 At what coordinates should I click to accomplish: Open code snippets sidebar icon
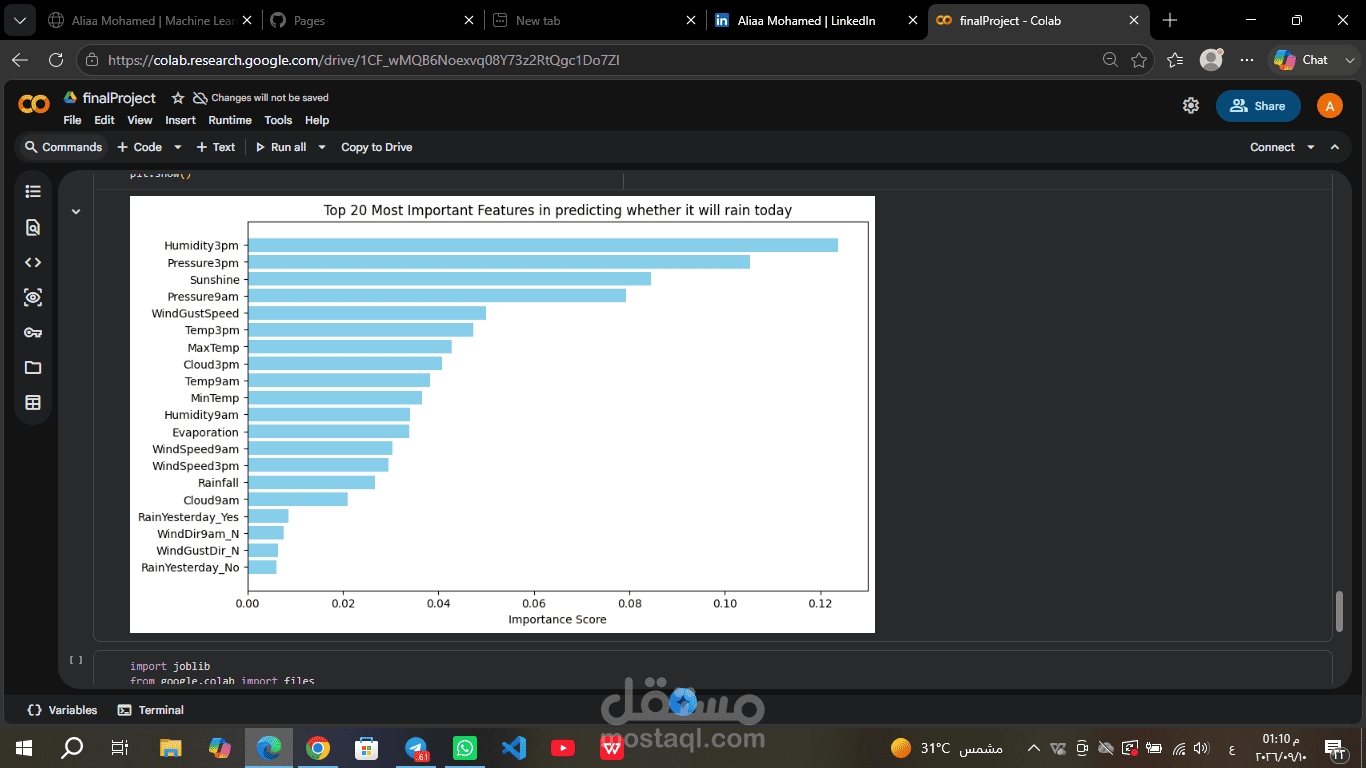pyautogui.click(x=33, y=262)
